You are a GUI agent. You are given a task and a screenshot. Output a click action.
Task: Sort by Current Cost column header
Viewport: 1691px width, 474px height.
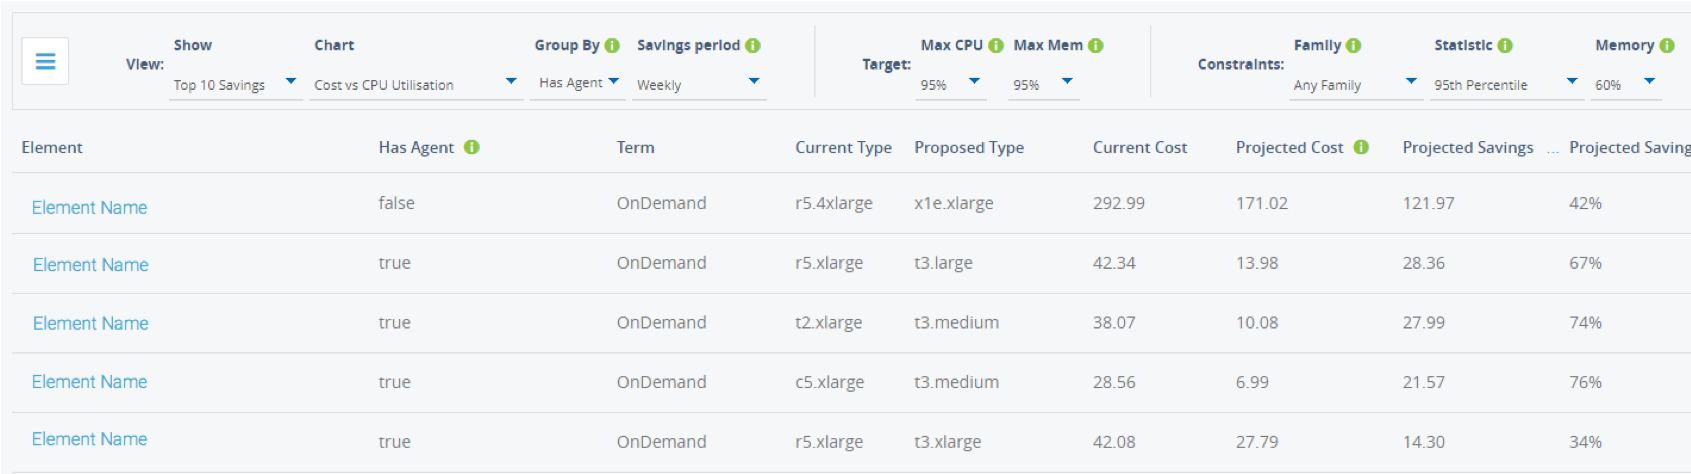click(1140, 147)
